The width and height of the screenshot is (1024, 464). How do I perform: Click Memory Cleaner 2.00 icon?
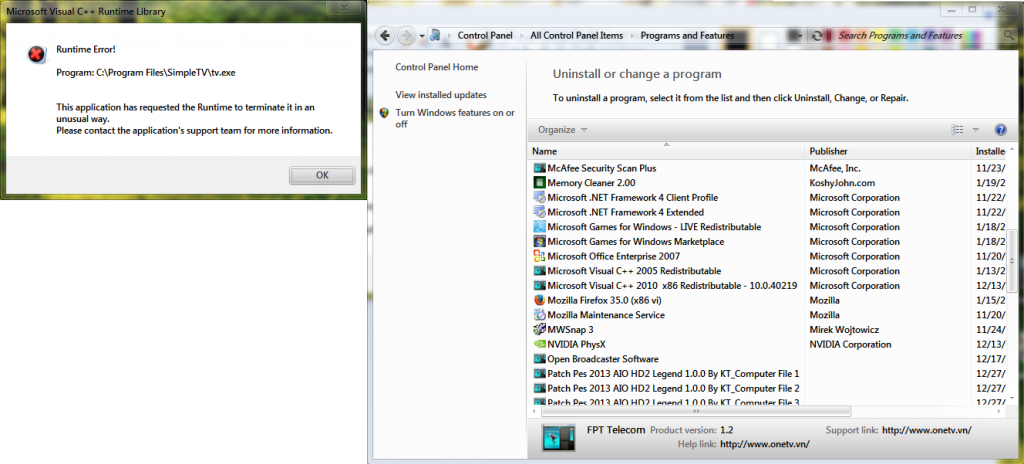(539, 183)
